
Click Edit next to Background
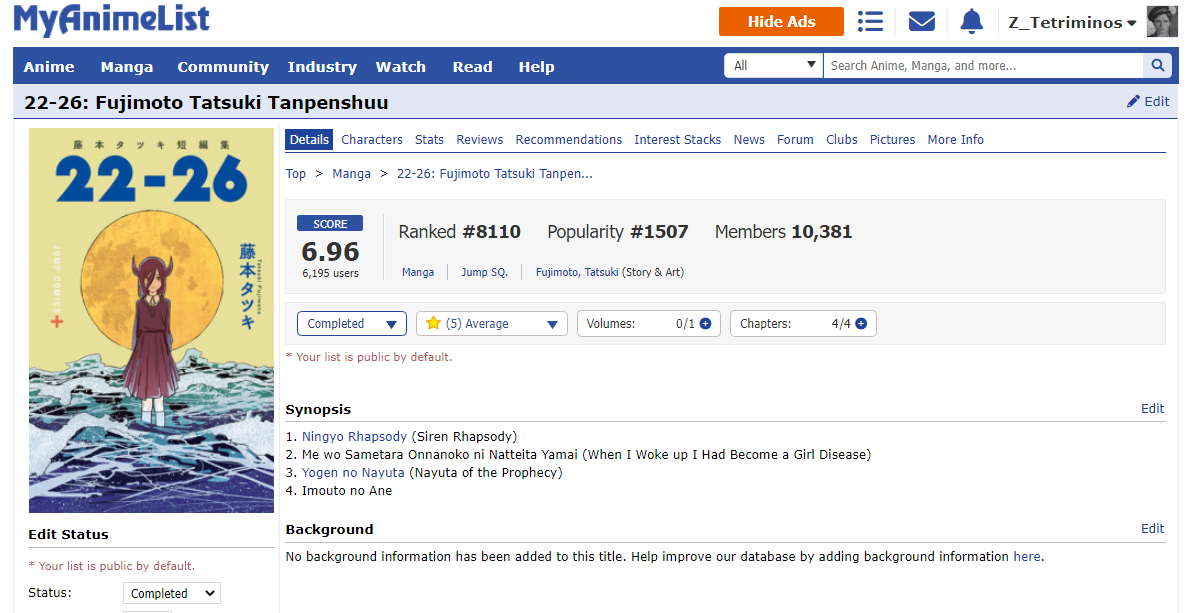(x=1152, y=528)
